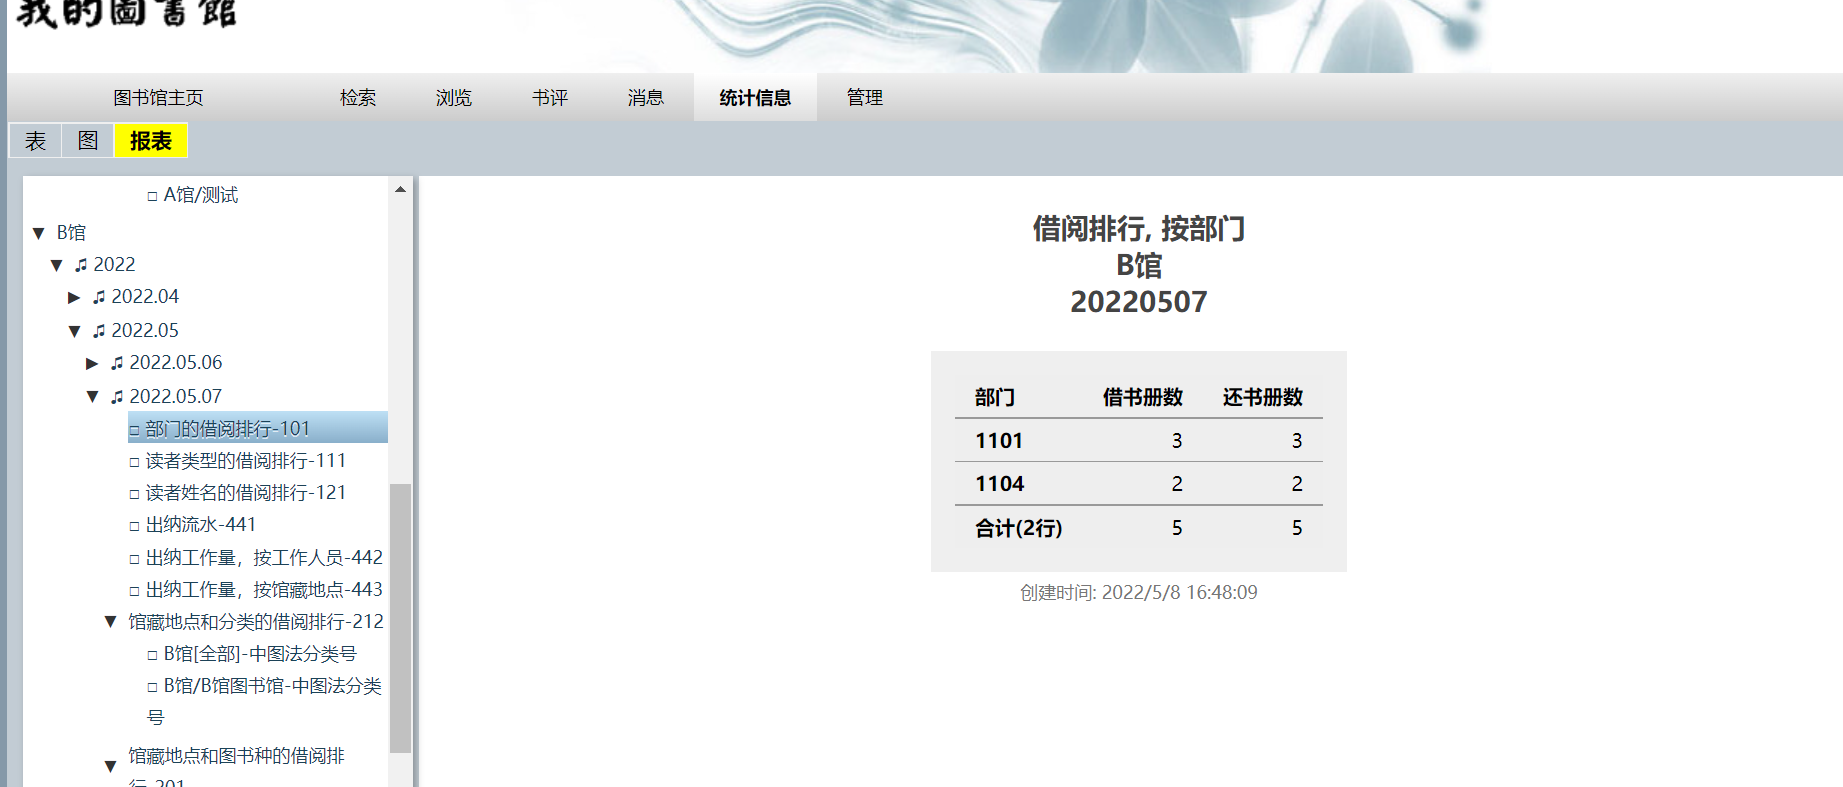This screenshot has height=787, width=1843.
Task: Open the 浏览 menu
Action: pos(454,98)
